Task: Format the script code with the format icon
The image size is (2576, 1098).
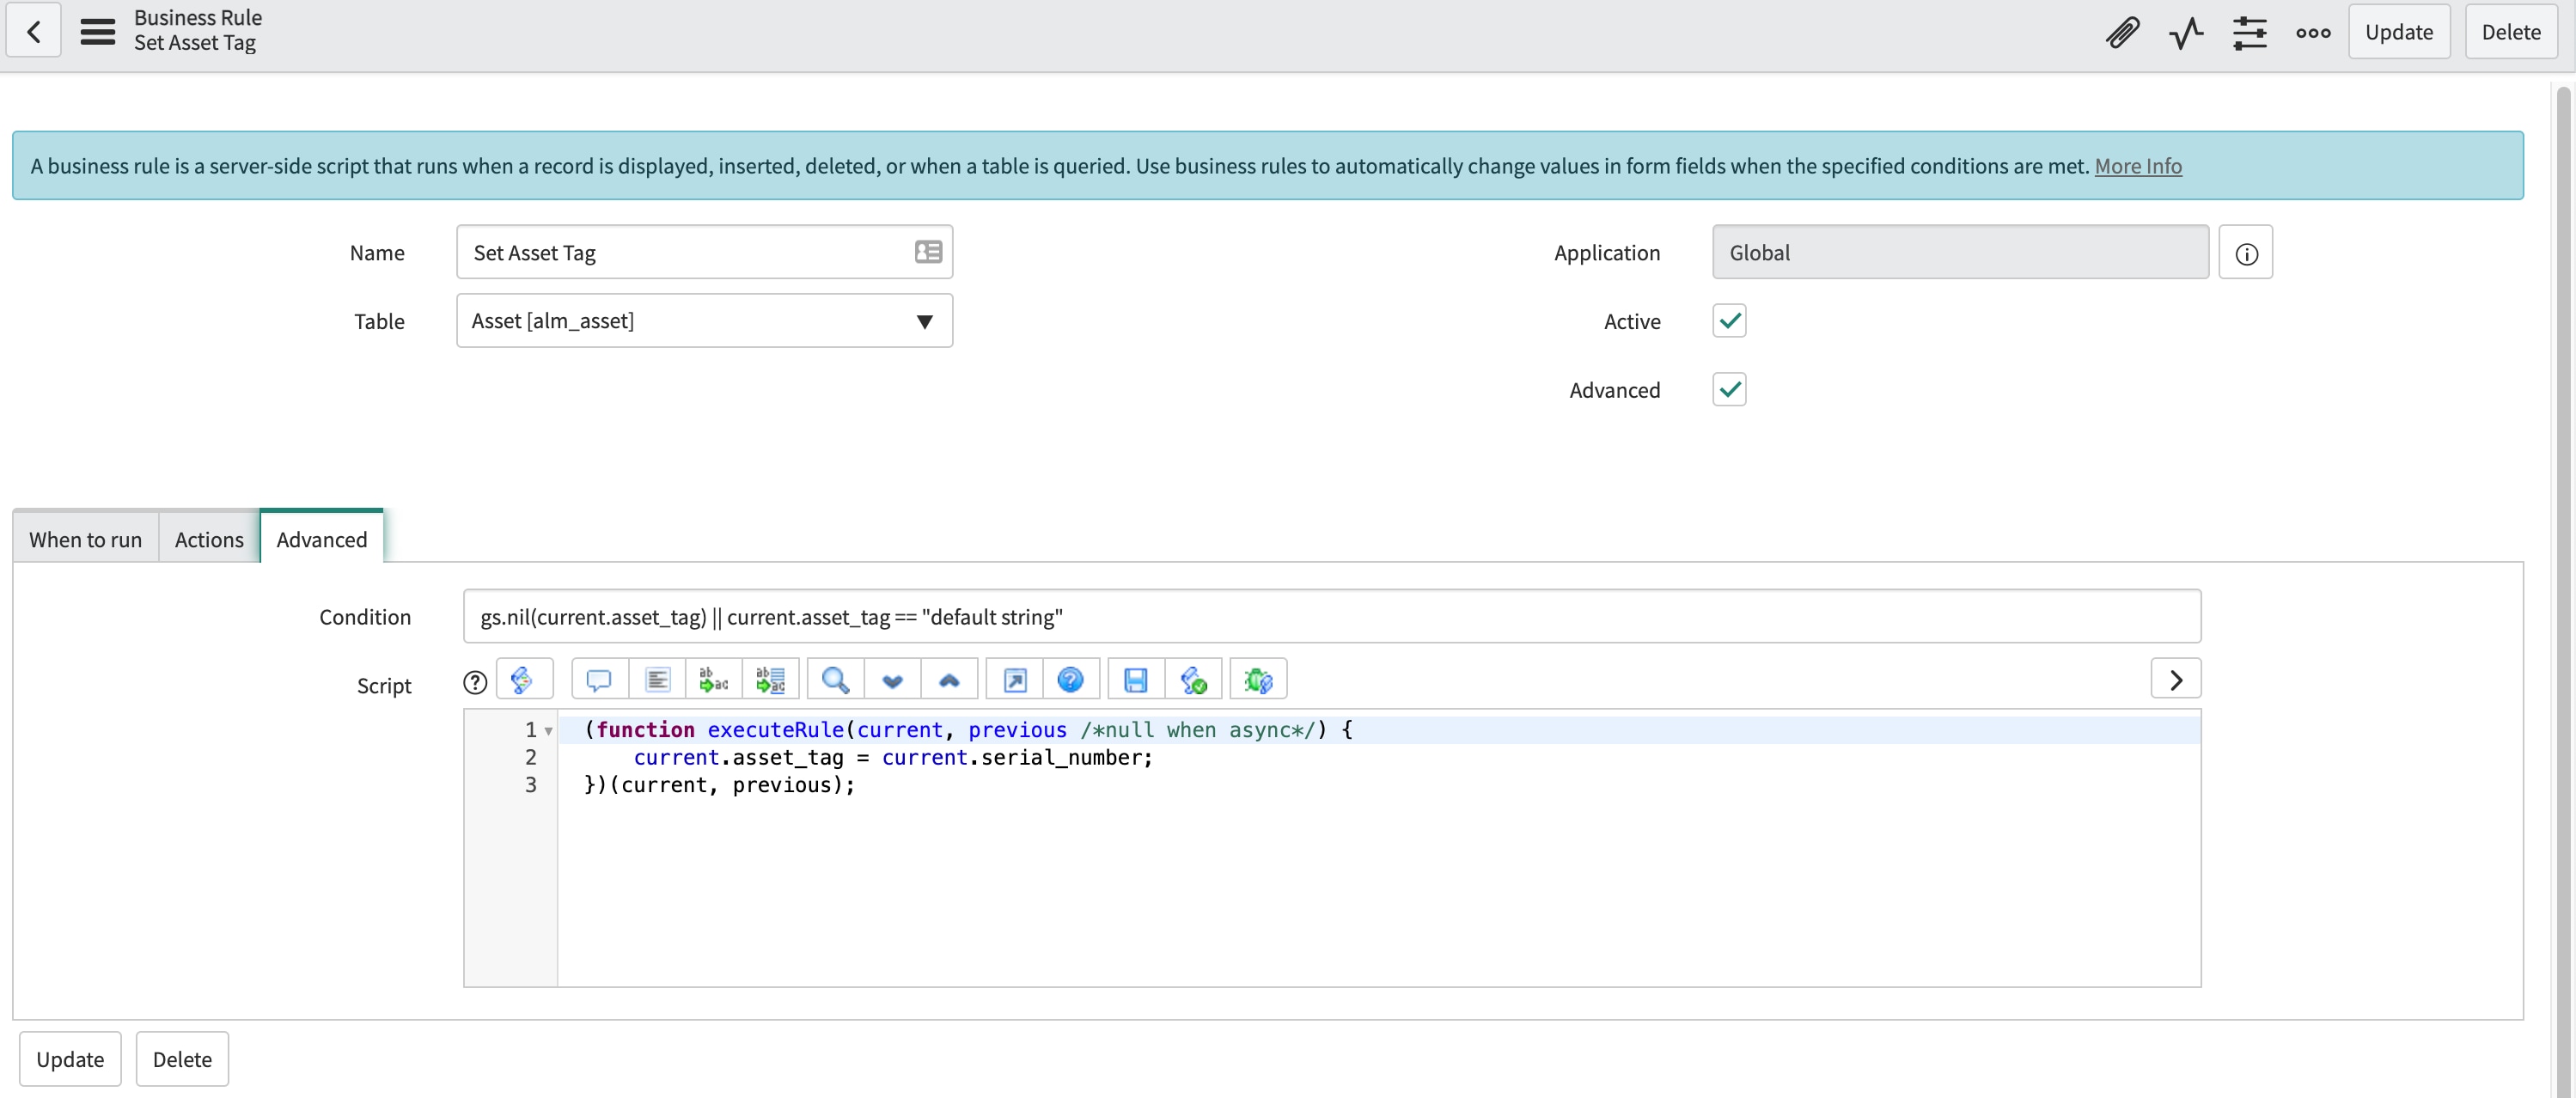Action: [657, 678]
